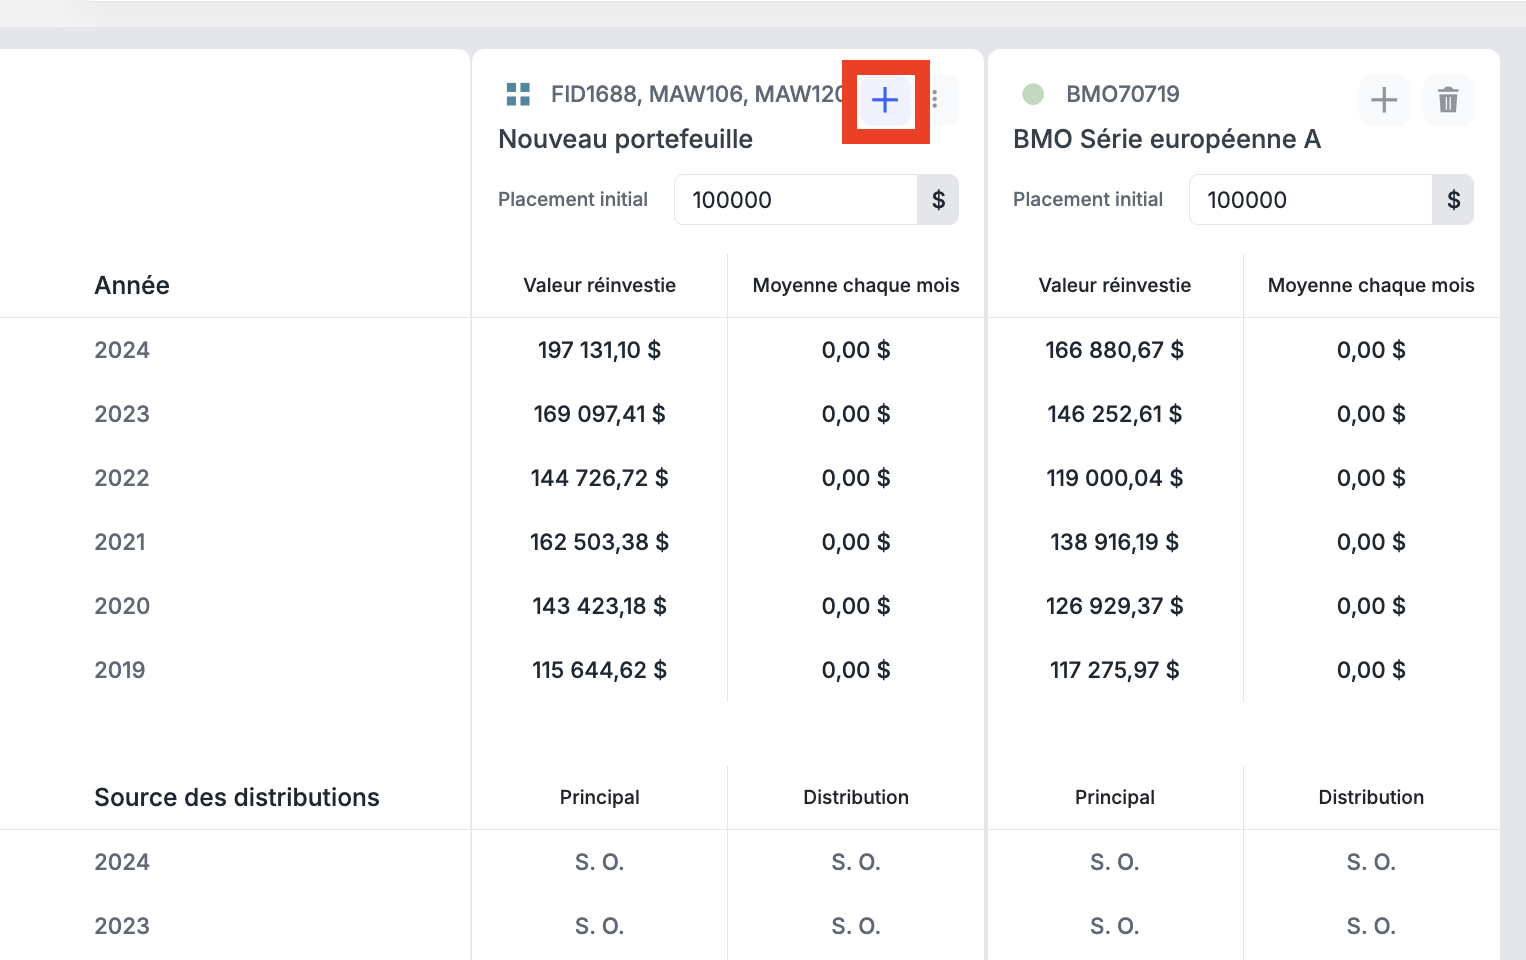Click the FID1688, MAW106 fund codes label
This screenshot has height=960, width=1526.
(x=697, y=94)
